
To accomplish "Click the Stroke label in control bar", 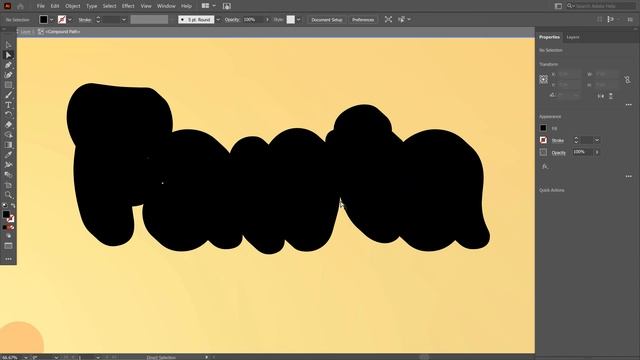I will 84,20.
